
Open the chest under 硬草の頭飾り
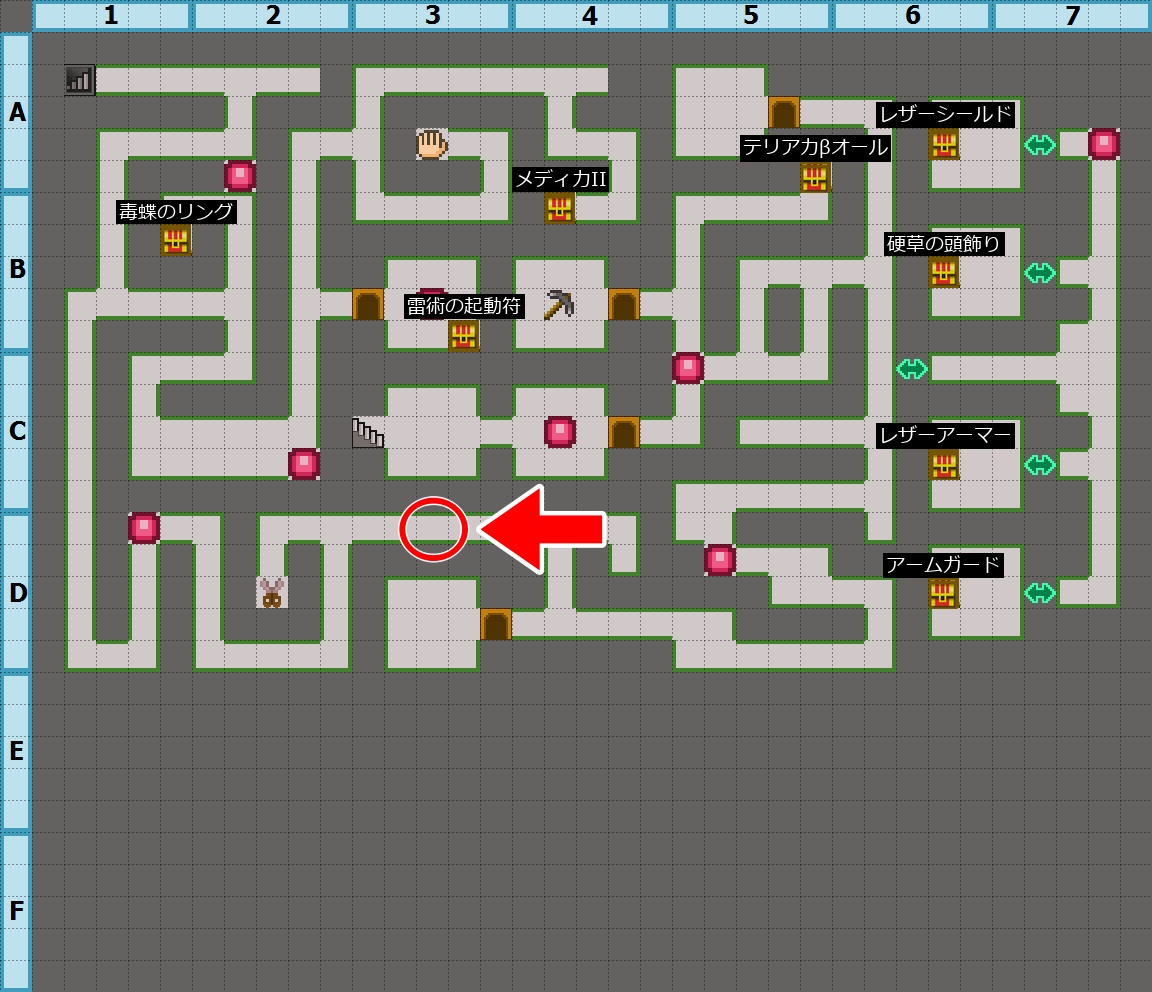944,272
